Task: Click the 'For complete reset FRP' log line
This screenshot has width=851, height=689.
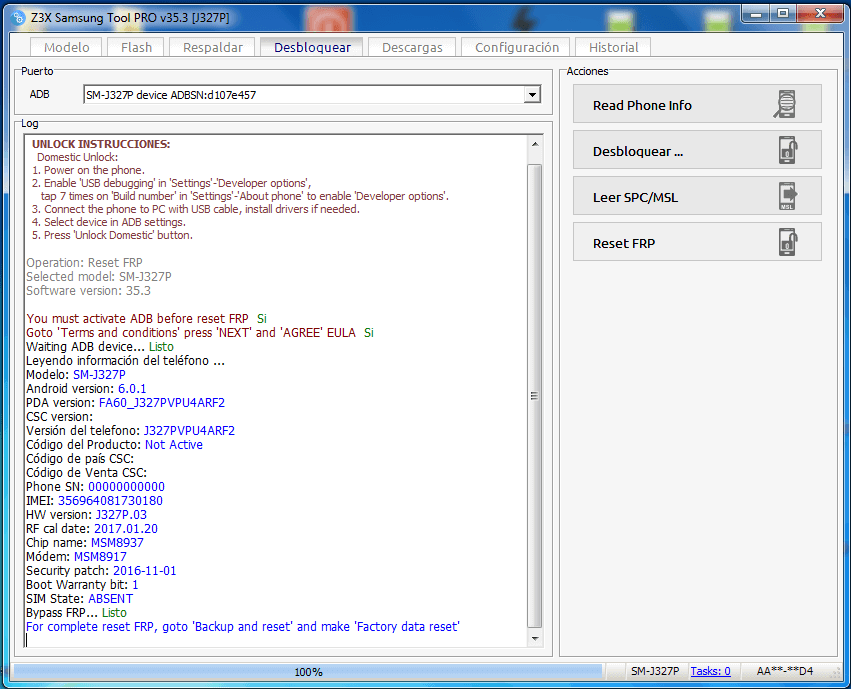Action: [243, 627]
